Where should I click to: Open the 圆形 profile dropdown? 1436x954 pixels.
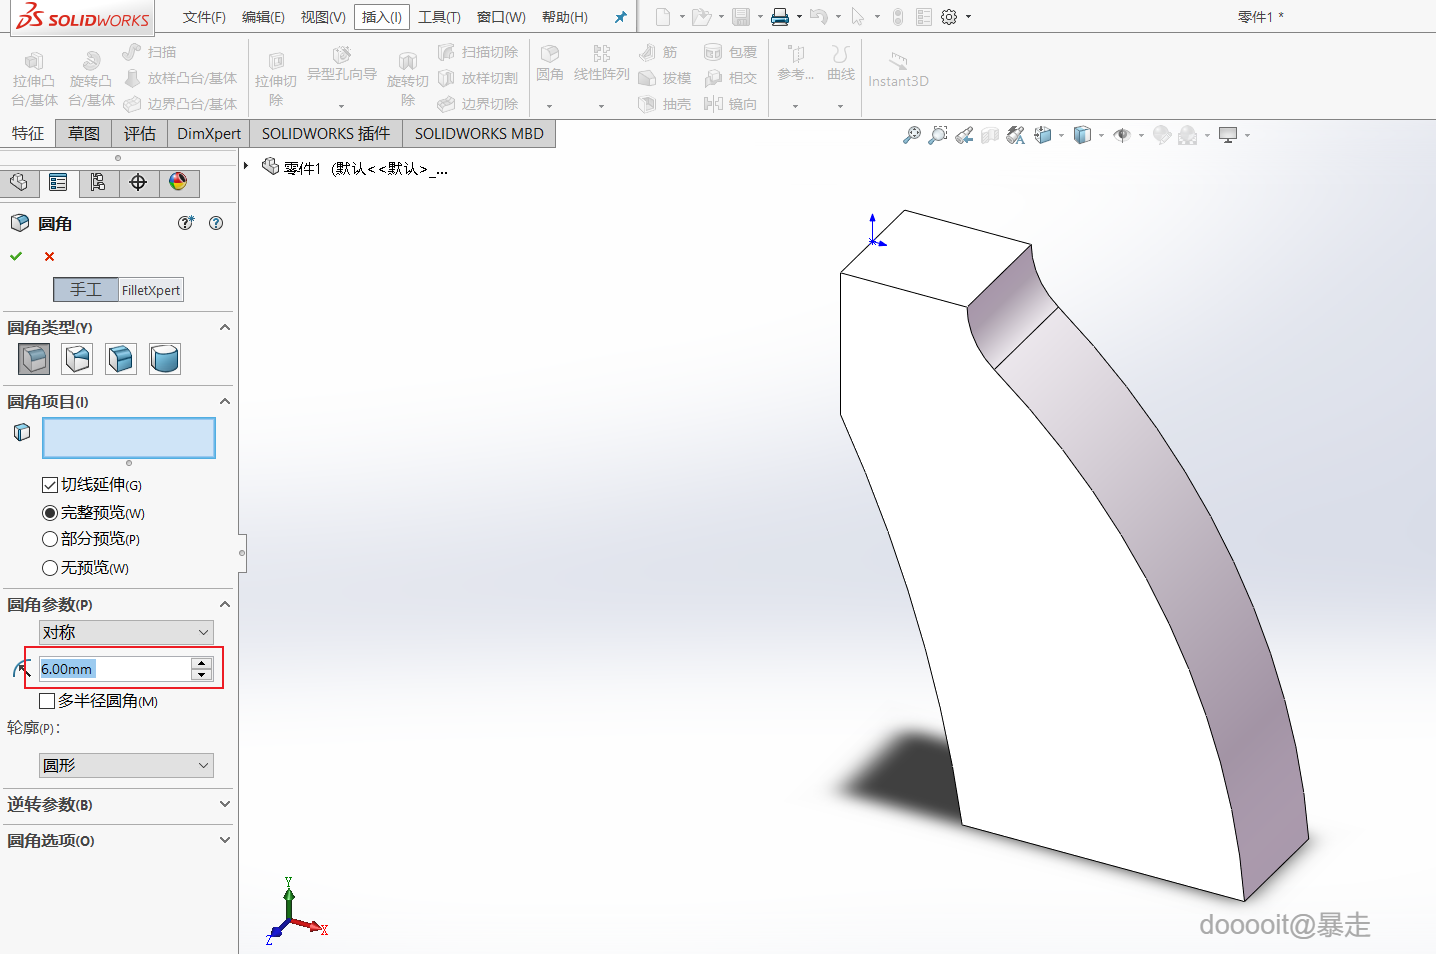coord(126,766)
